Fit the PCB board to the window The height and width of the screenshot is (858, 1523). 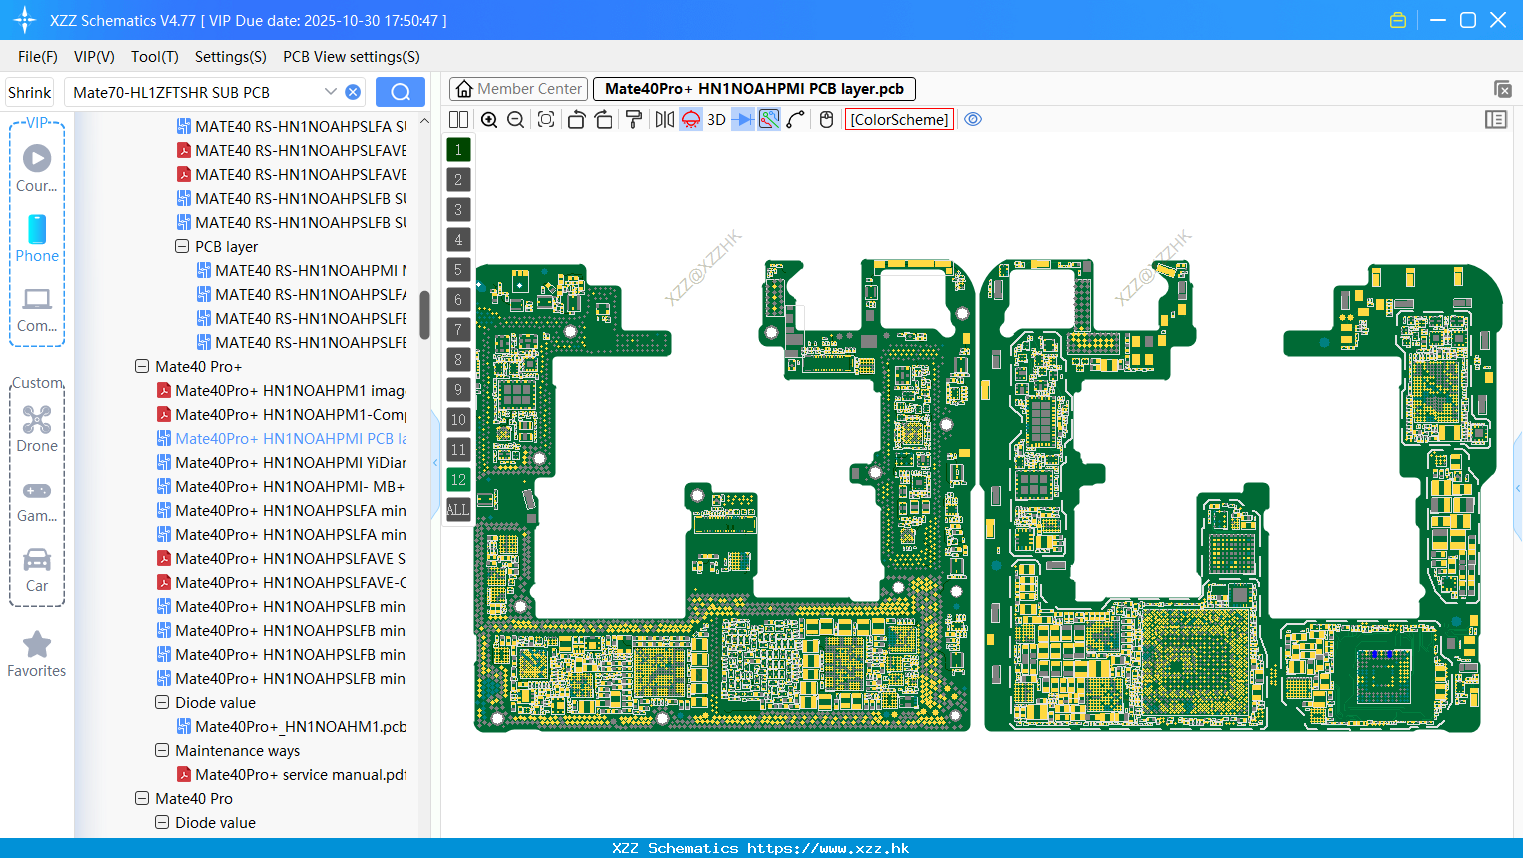[x=546, y=120]
